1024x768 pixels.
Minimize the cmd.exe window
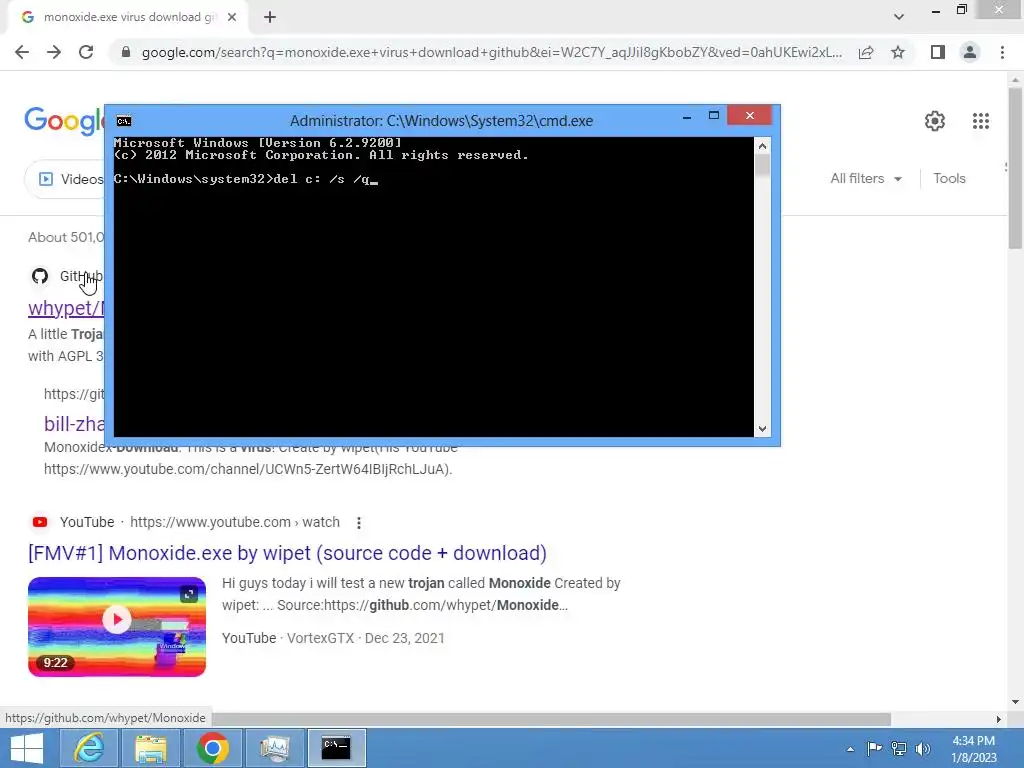pyautogui.click(x=687, y=116)
